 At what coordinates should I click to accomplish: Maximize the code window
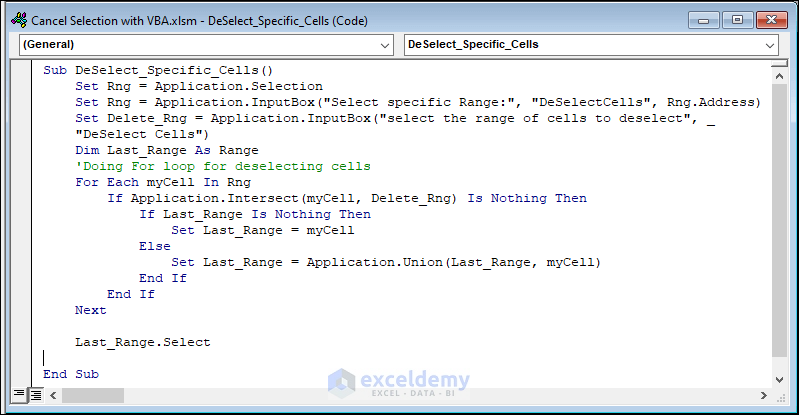coord(737,19)
